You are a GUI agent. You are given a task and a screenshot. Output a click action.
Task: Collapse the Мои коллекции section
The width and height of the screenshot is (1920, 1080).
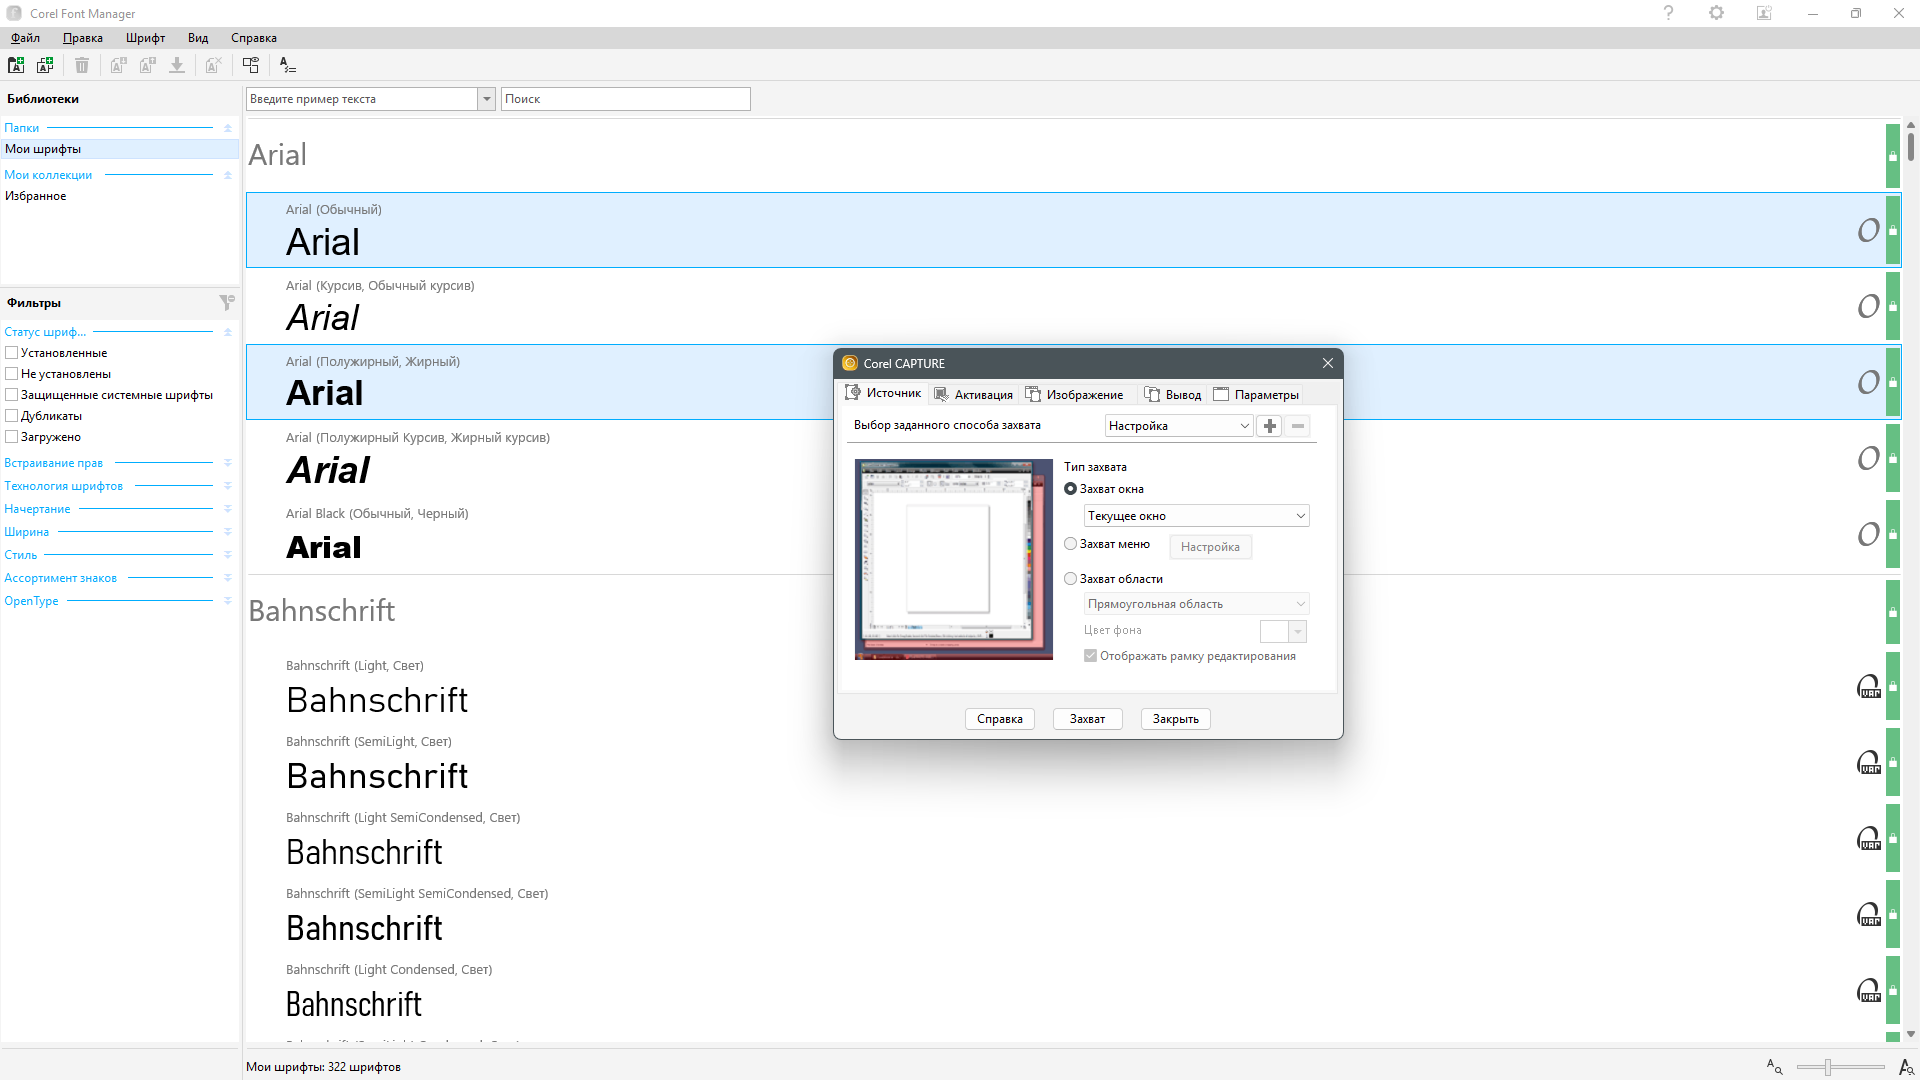(x=228, y=175)
